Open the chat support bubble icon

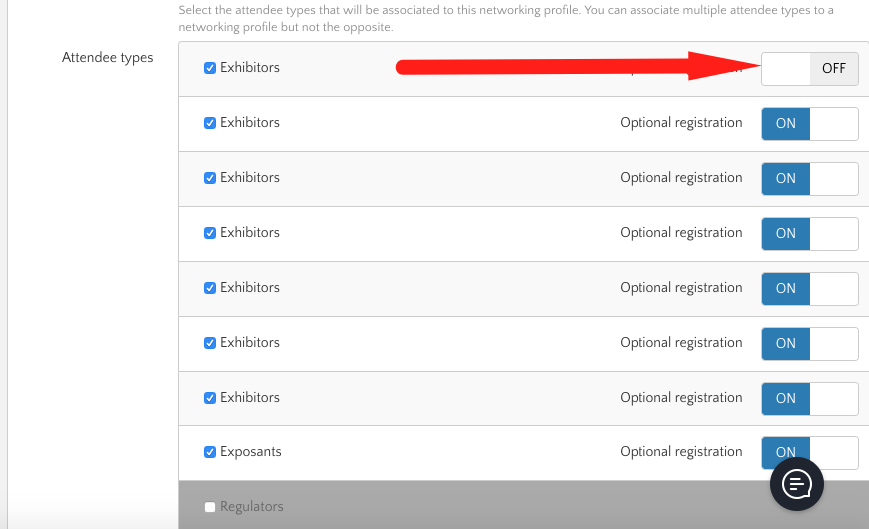click(796, 485)
